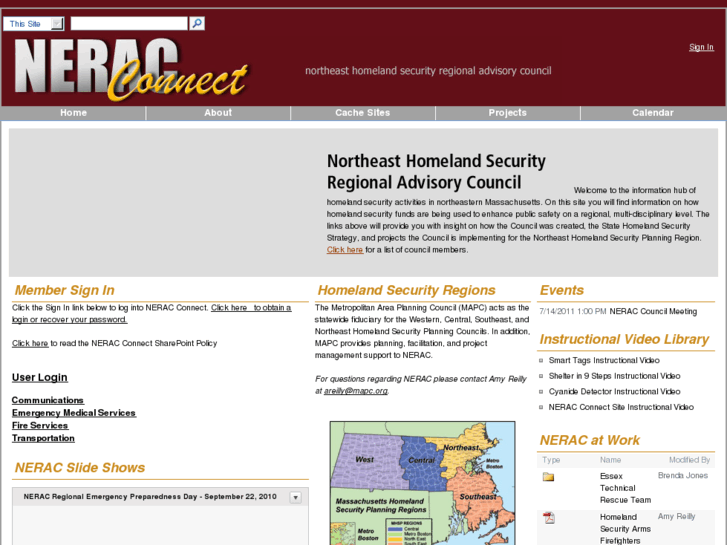Open the Massachusetts Homeland Security Regions map
This screenshot has height=545, width=727.
[422, 483]
